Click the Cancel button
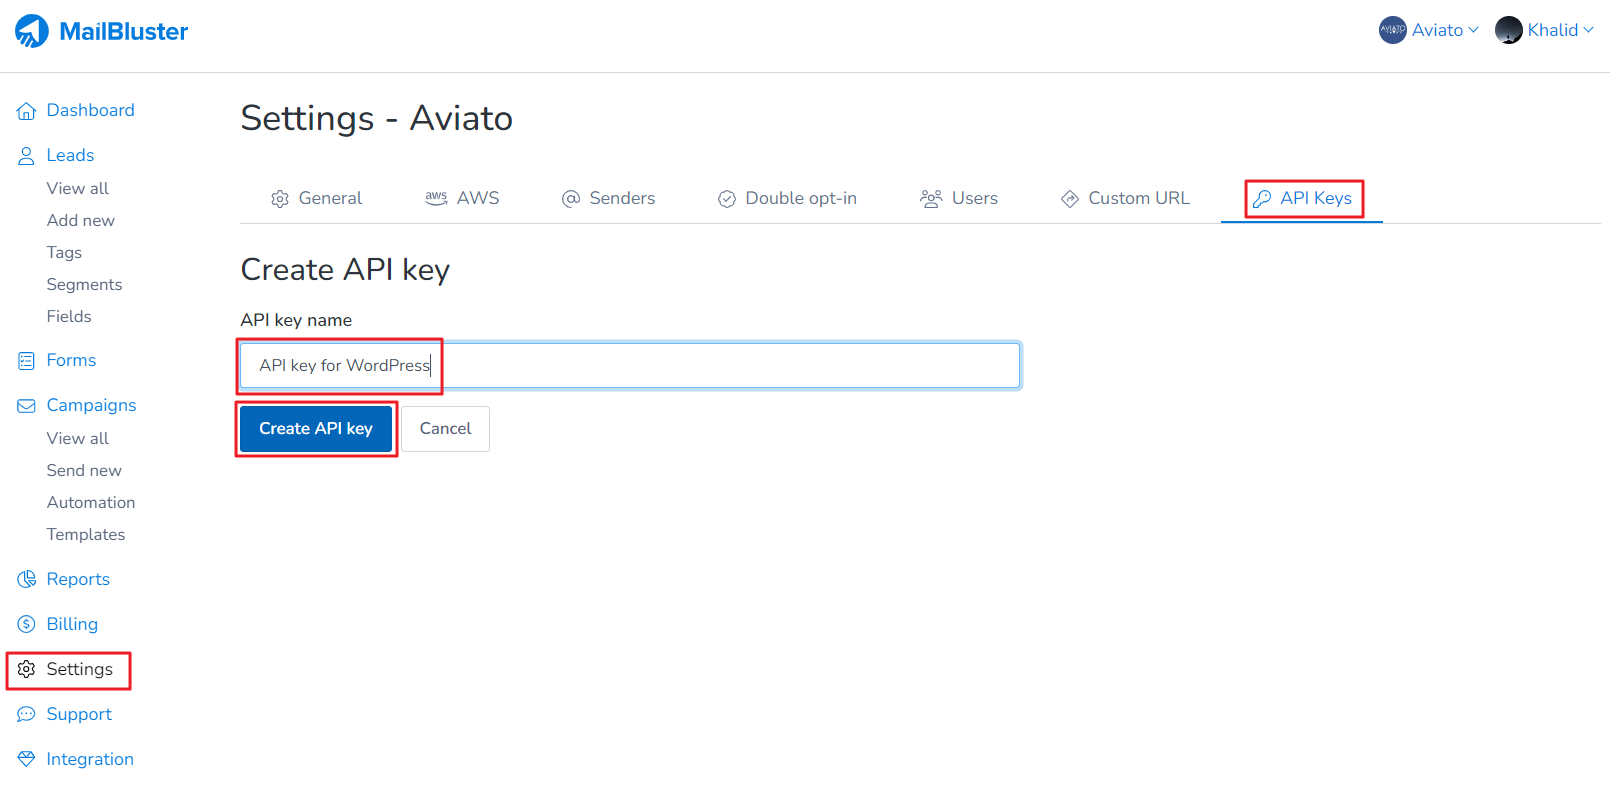Image resolution: width=1610 pixels, height=793 pixels. point(445,429)
